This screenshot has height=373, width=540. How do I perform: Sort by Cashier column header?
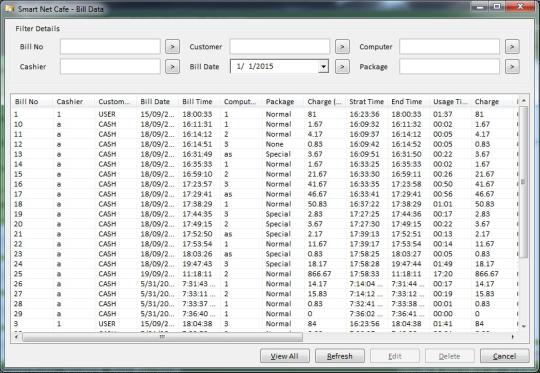coord(74,102)
